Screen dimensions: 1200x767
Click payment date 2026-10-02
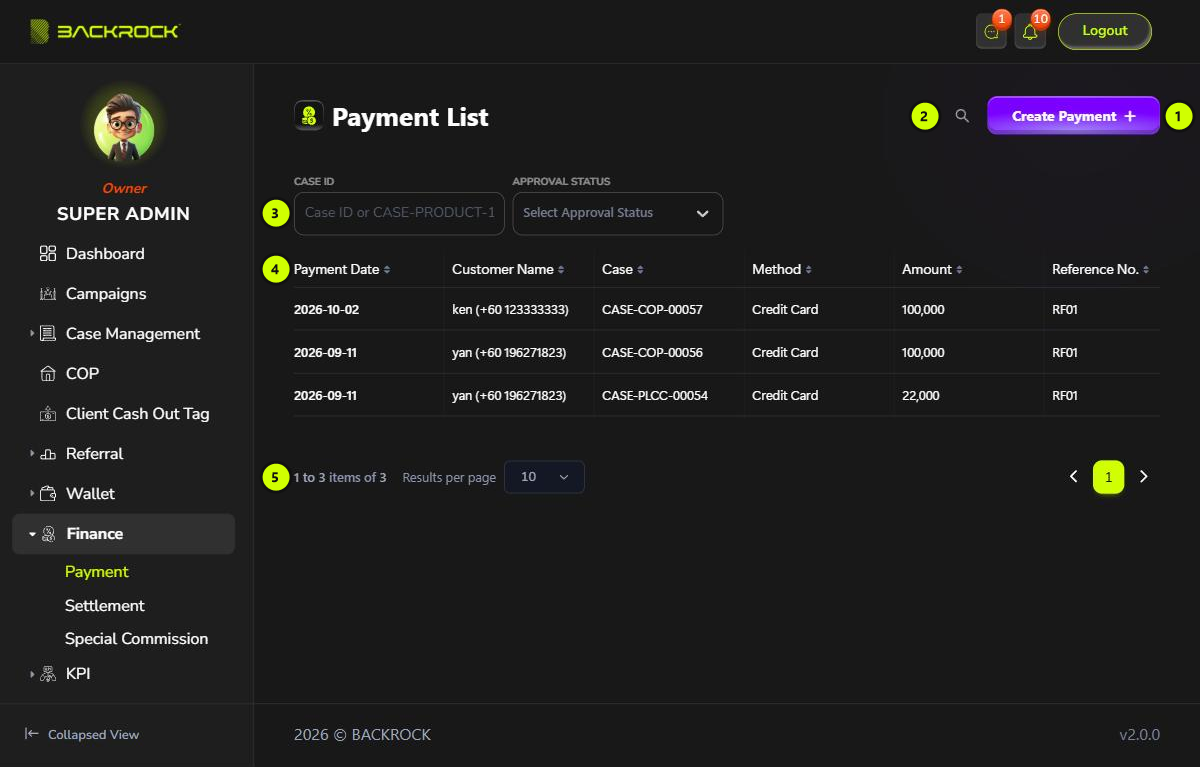326,310
